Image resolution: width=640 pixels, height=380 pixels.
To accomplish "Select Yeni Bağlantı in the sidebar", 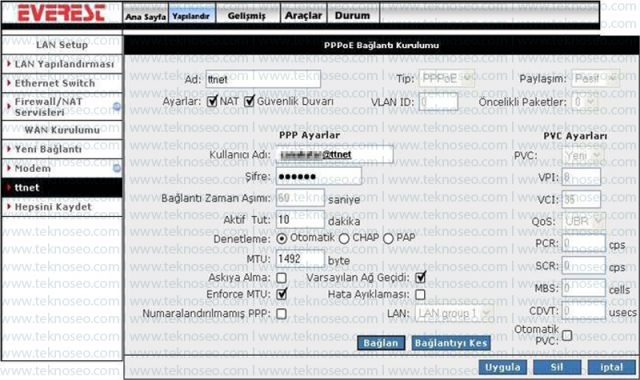I will 62,149.
